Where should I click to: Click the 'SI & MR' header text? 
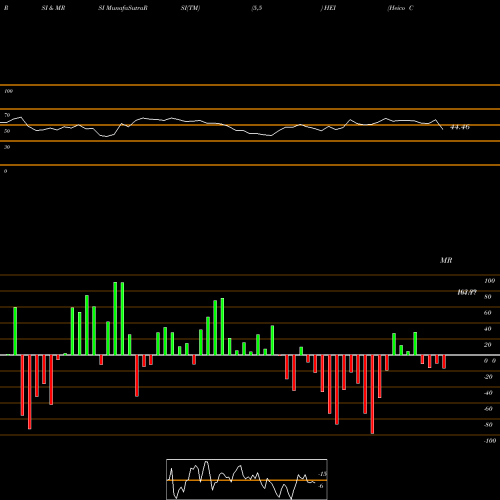[53, 8]
